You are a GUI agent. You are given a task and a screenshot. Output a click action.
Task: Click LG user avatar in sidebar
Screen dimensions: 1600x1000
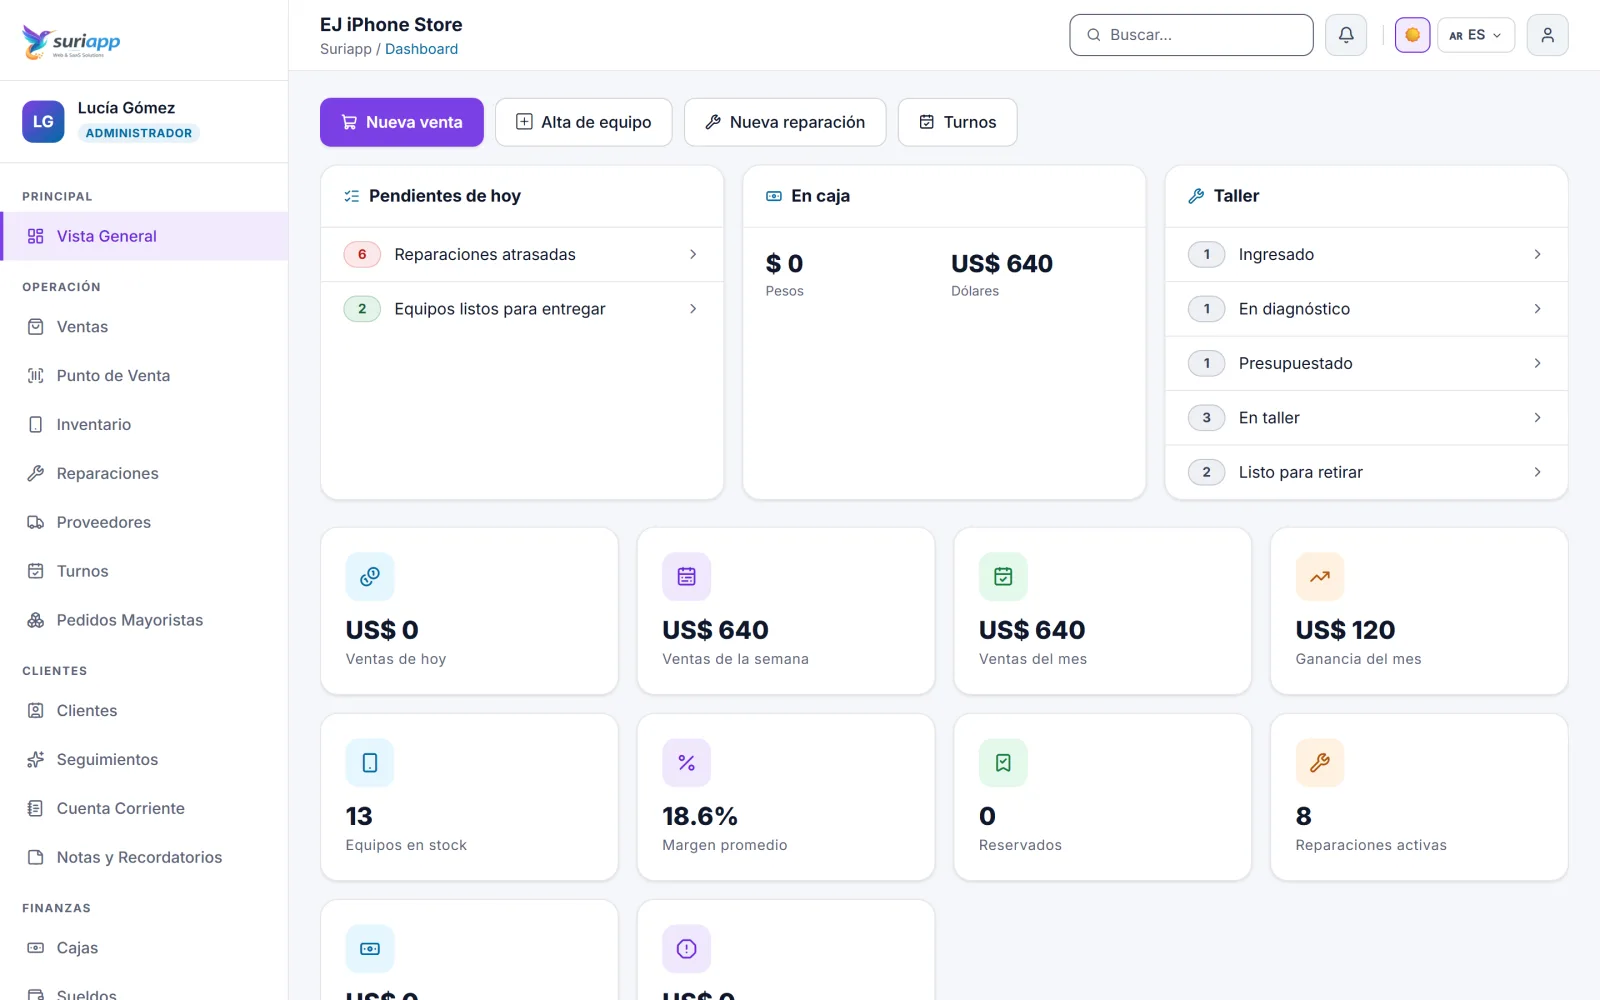tap(43, 122)
